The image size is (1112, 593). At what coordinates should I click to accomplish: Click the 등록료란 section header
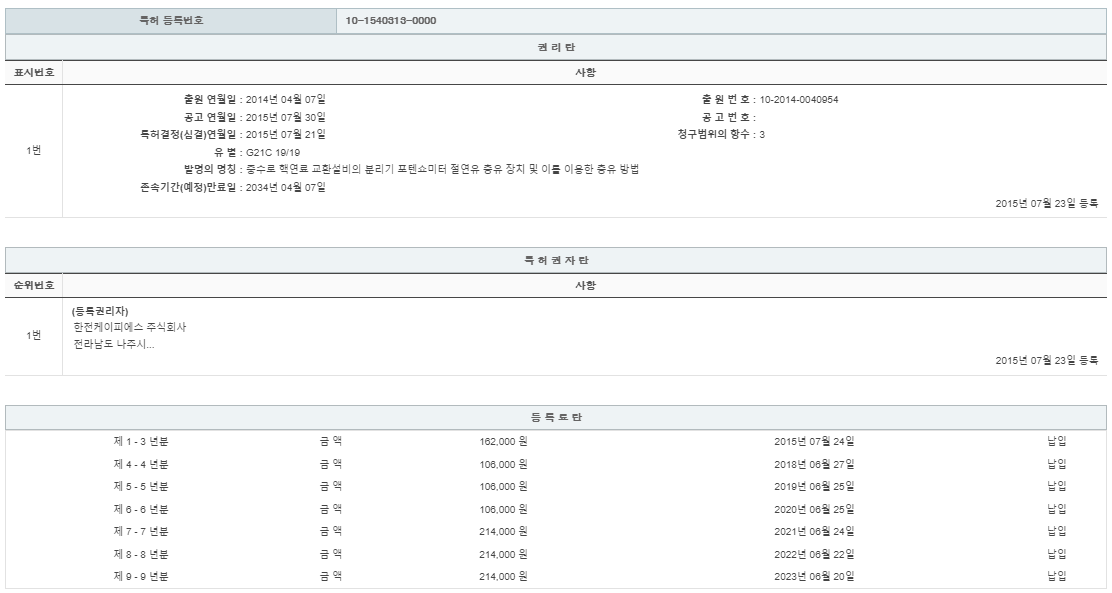coord(556,416)
